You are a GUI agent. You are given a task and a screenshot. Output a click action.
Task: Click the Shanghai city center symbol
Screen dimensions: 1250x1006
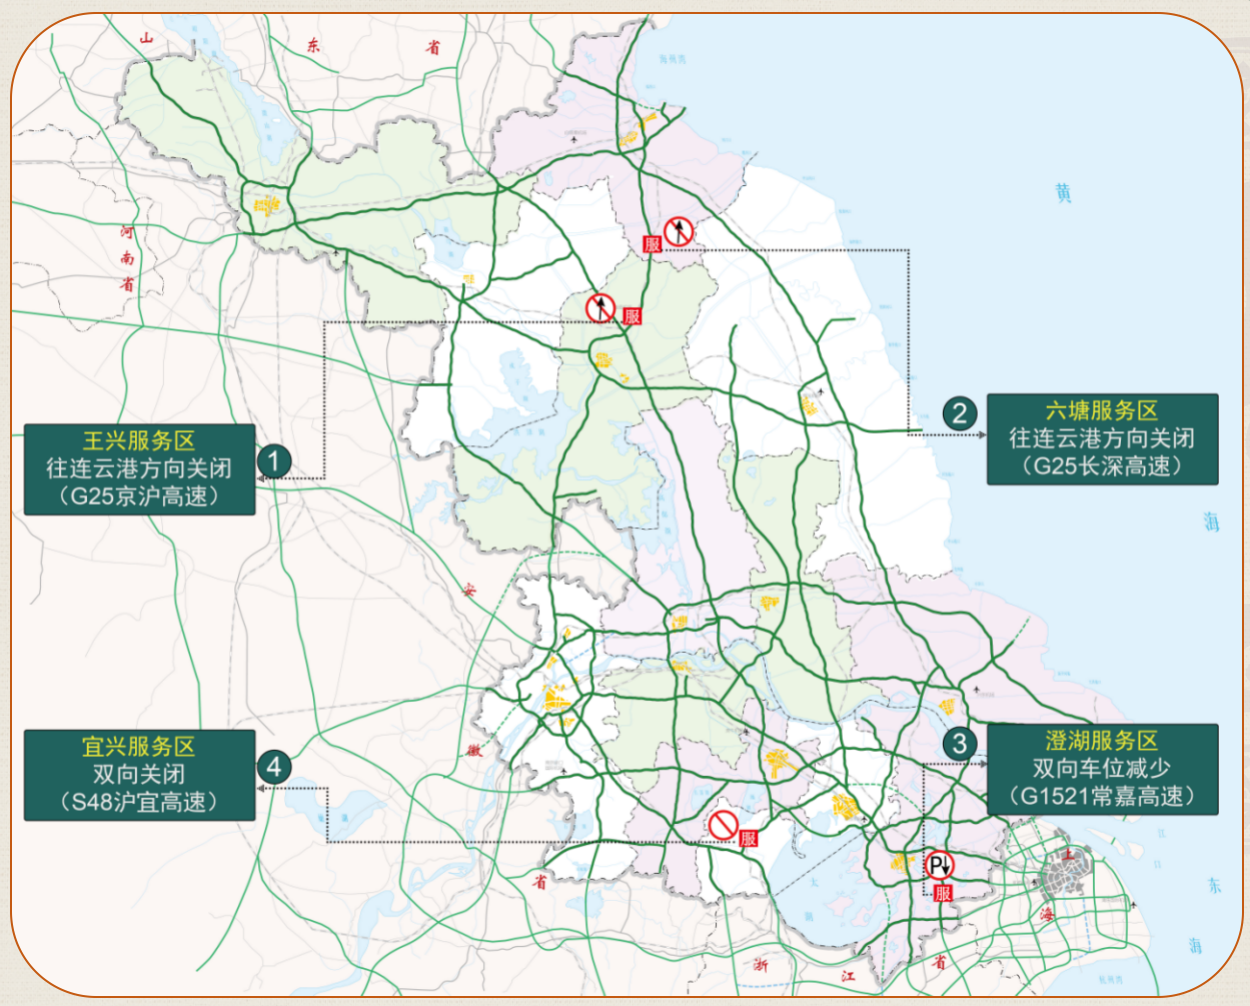(1064, 877)
